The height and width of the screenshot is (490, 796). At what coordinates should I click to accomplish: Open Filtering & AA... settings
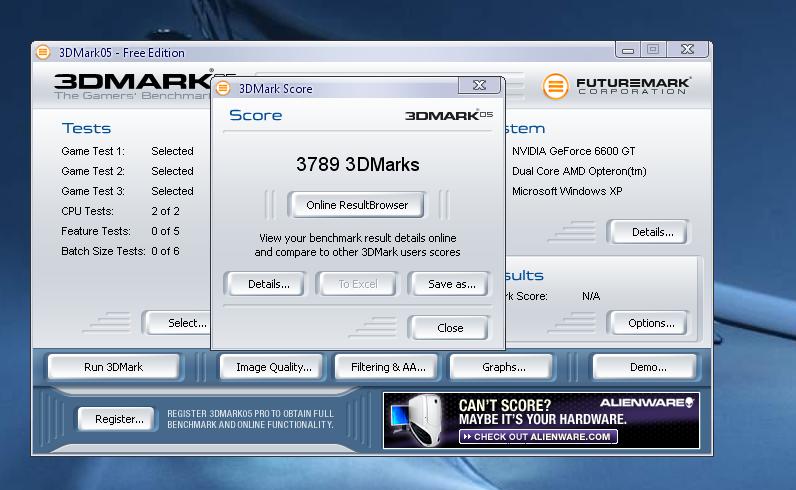click(x=387, y=367)
